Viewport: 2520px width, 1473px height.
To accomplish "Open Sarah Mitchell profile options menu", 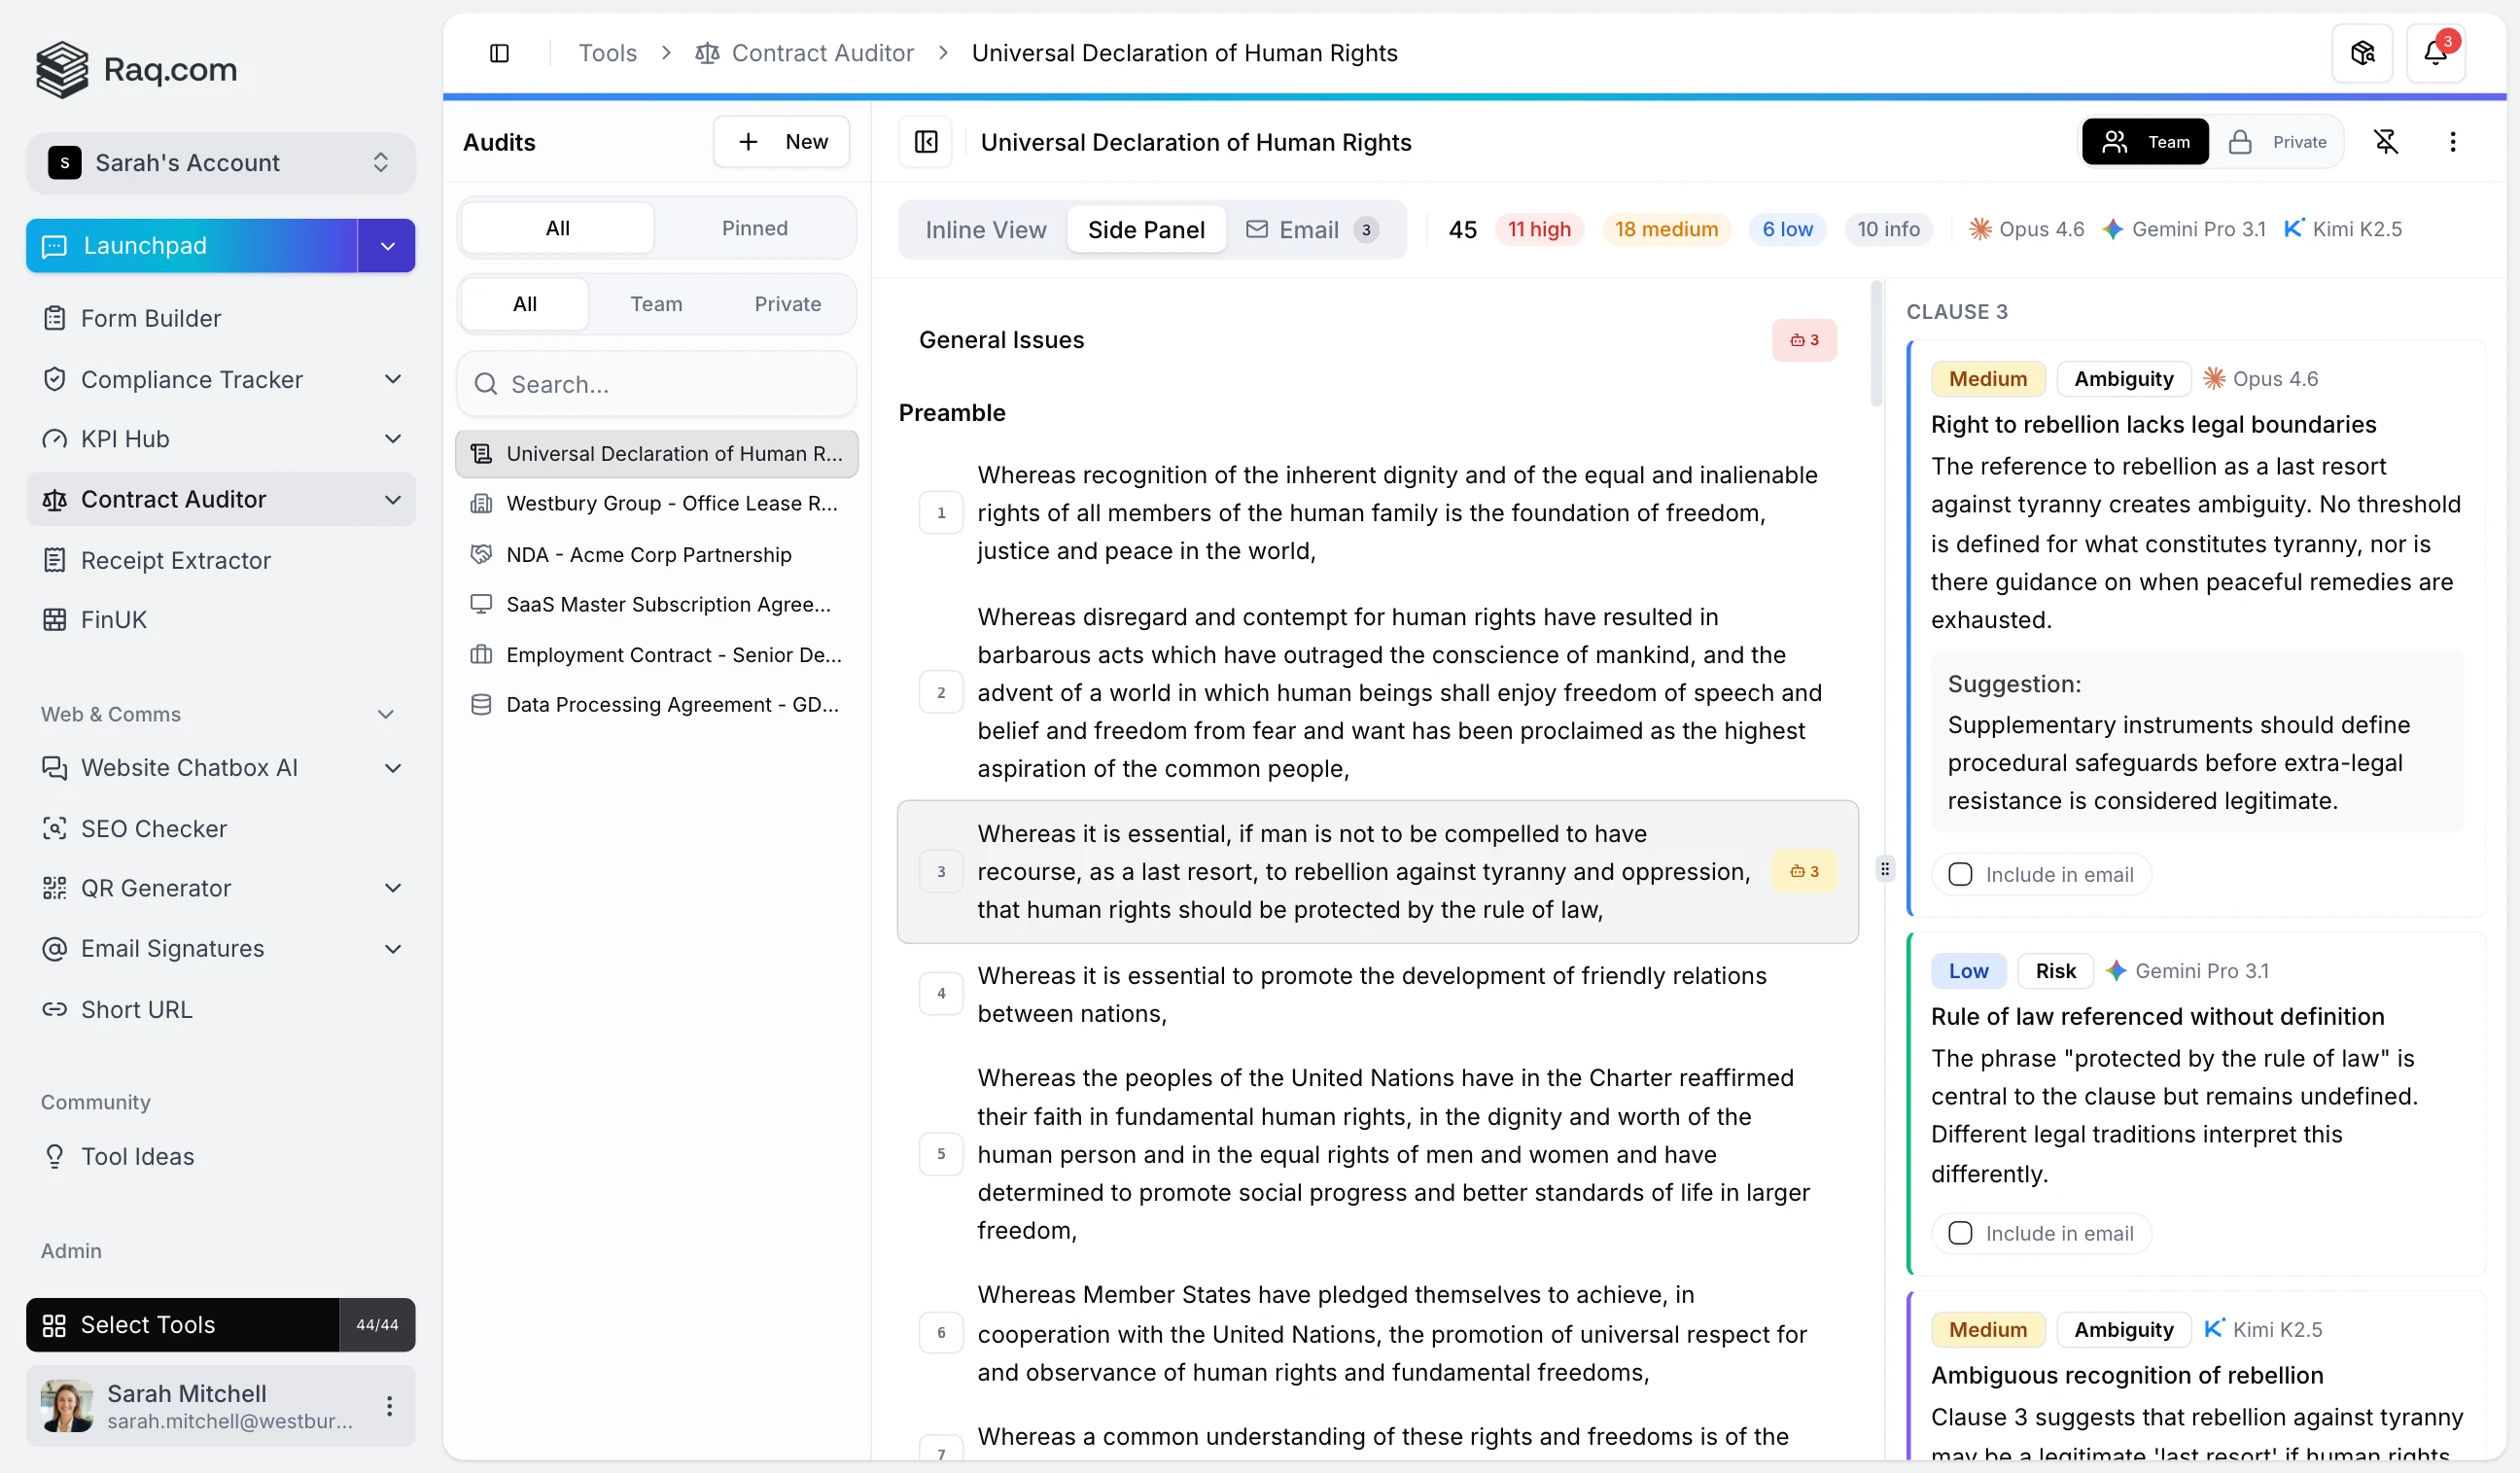I will (389, 1405).
